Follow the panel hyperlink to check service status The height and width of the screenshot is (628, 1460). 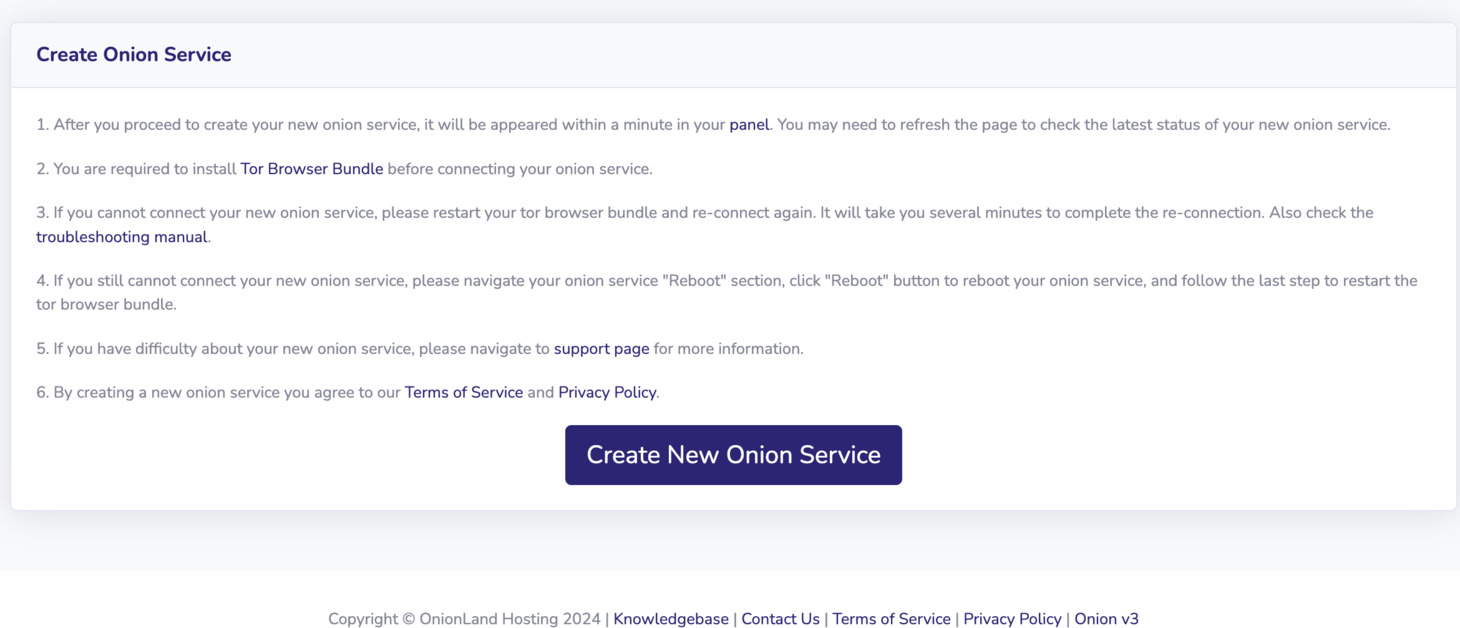coord(749,124)
